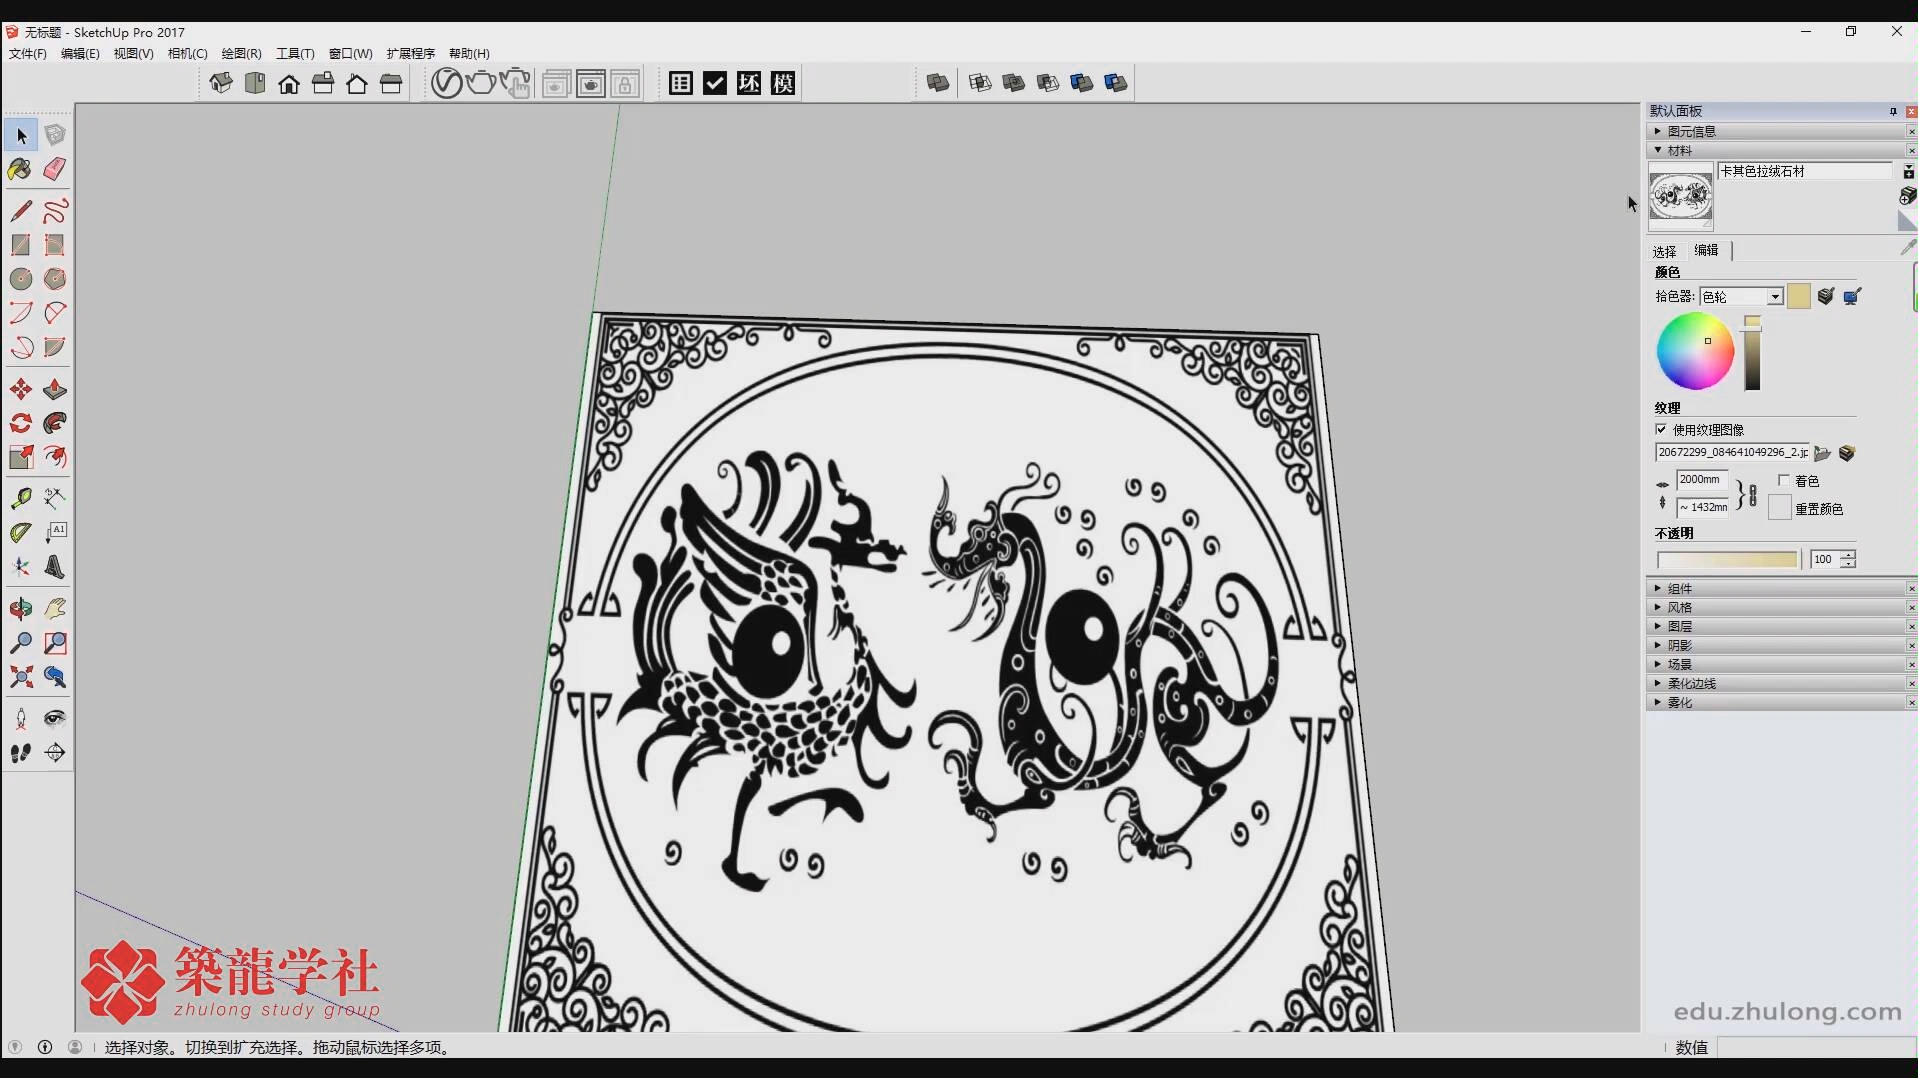
Task: Click the color wheel picker
Action: [1695, 351]
